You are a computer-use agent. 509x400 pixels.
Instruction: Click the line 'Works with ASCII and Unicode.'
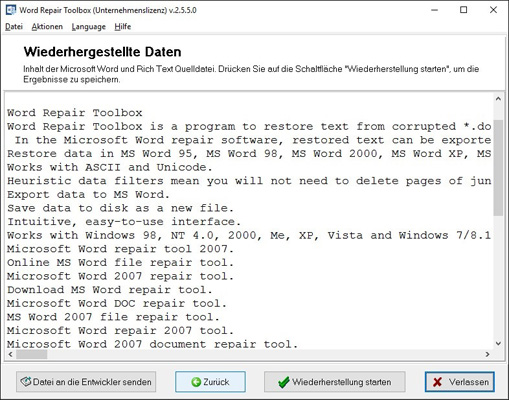(x=110, y=167)
